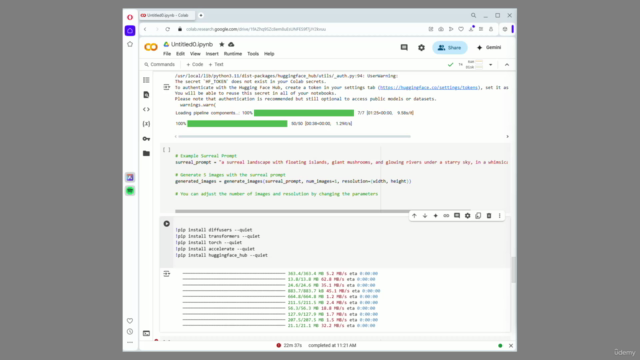Open the Code snippets panel
Image resolution: width=640 pixels, height=360 pixels.
tap(146, 109)
